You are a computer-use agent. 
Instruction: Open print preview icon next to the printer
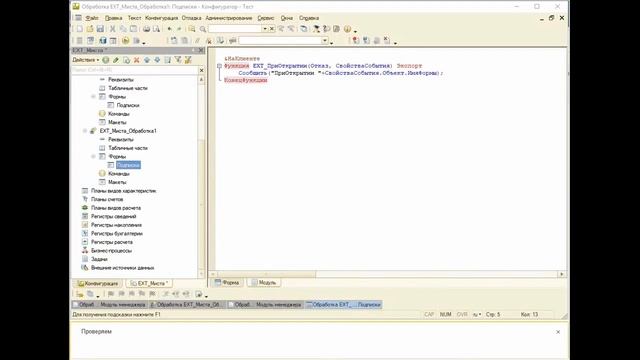pos(156,29)
